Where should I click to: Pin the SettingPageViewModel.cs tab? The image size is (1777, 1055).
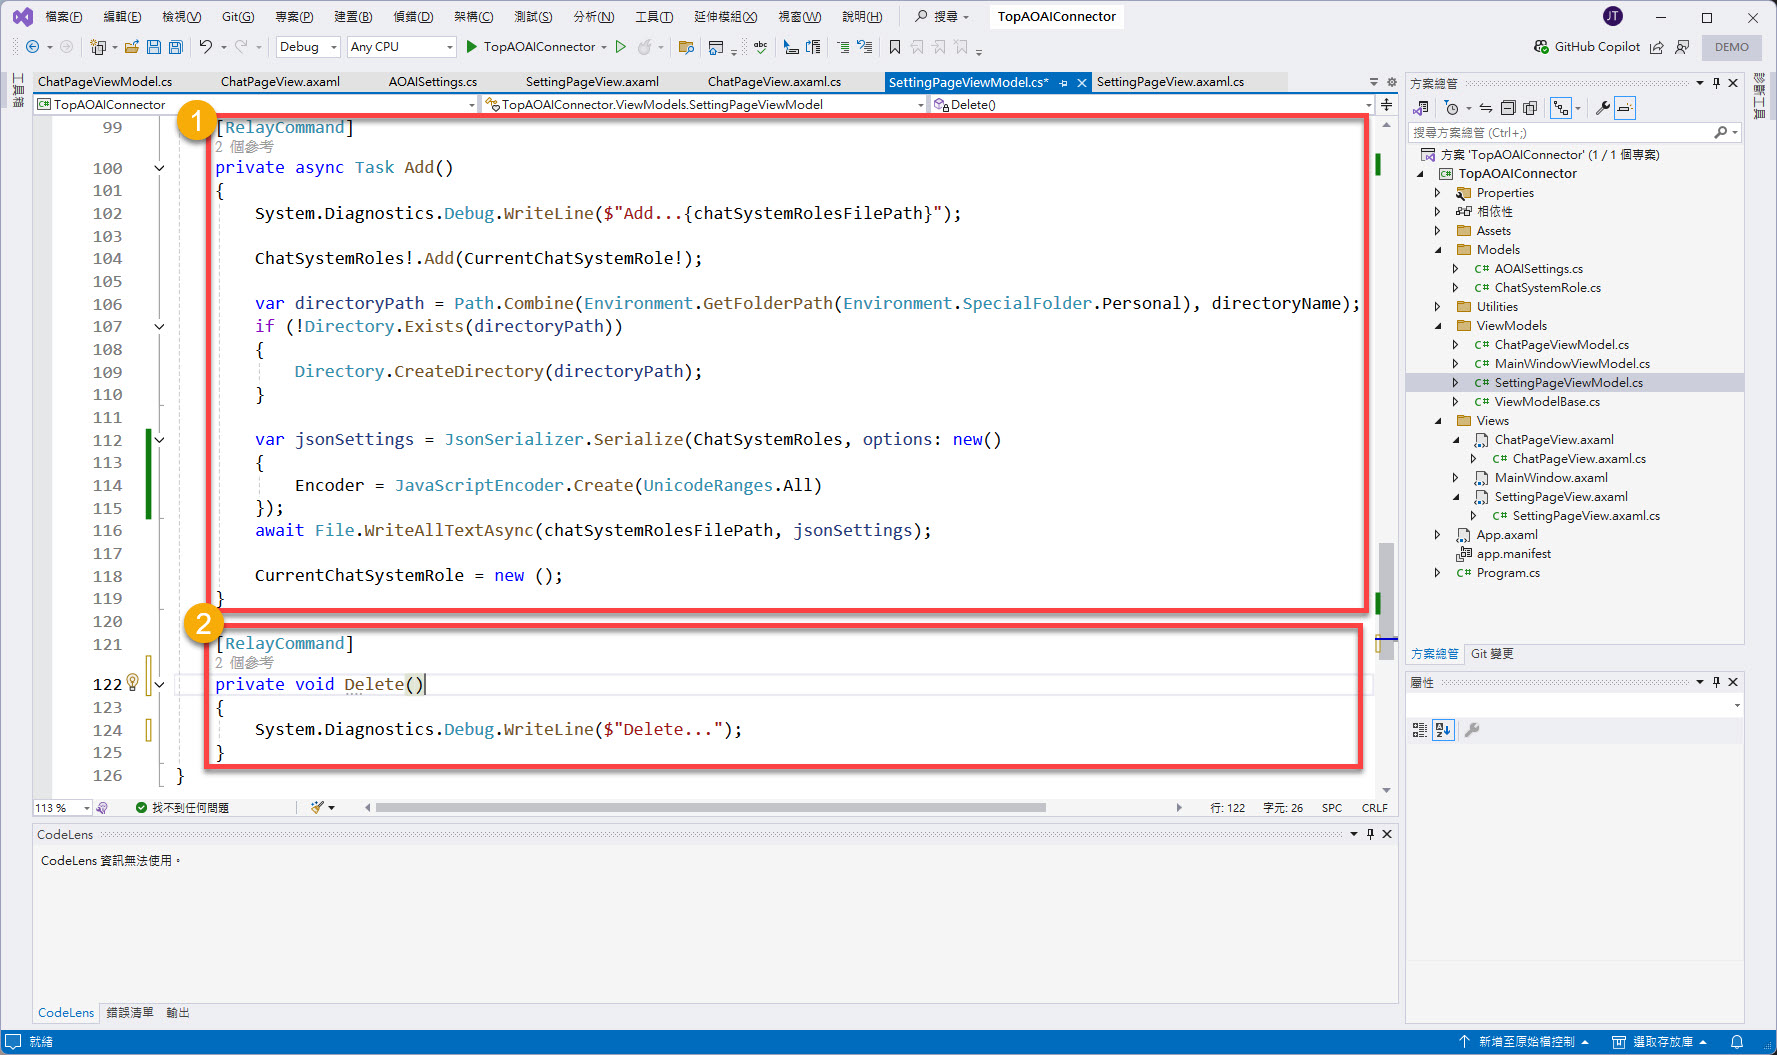tap(1063, 83)
